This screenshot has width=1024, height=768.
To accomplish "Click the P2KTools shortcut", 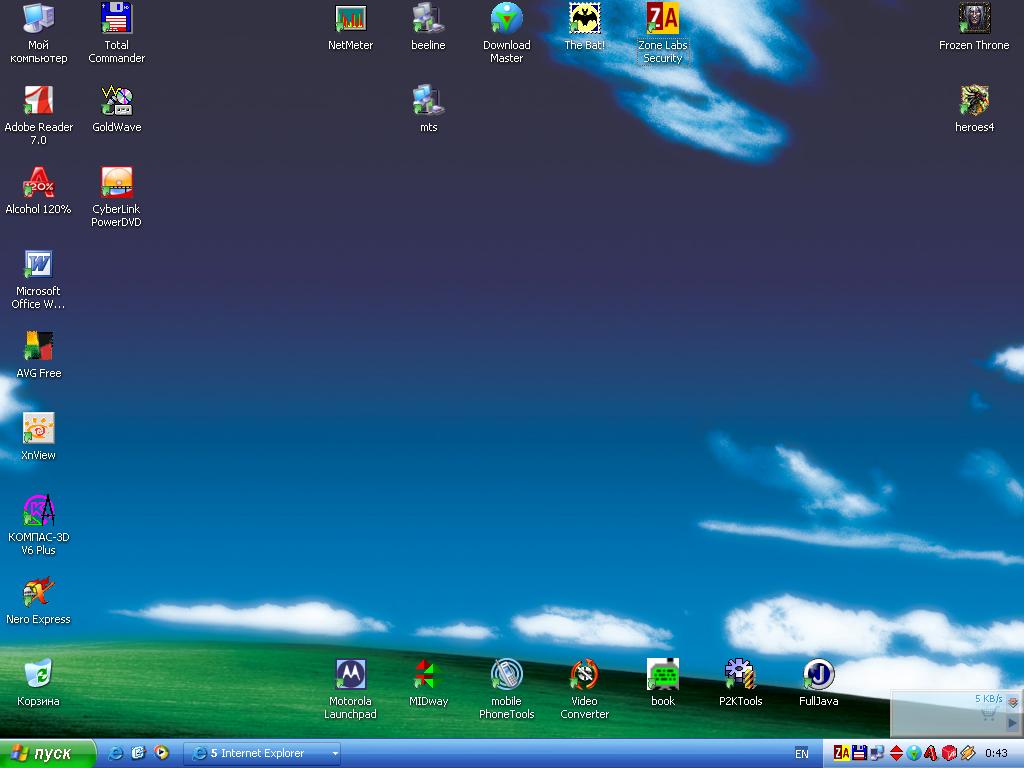I will point(740,683).
